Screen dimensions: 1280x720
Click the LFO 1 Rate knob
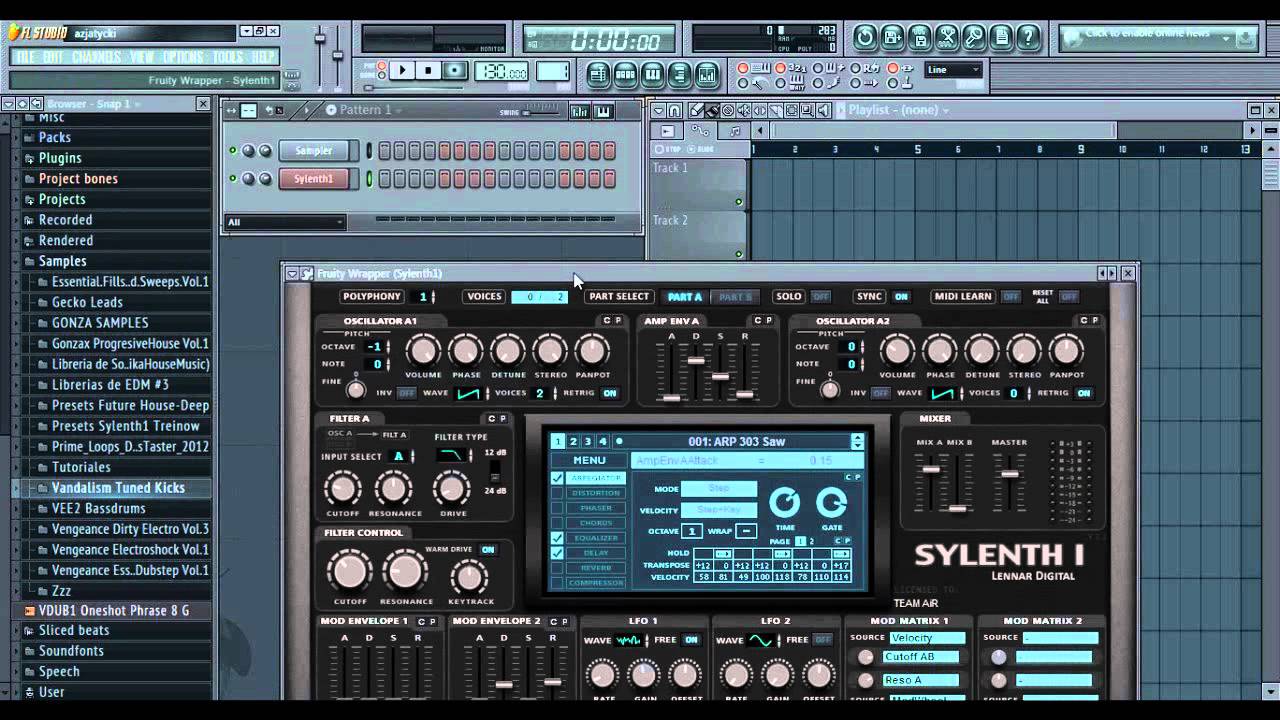pyautogui.click(x=602, y=674)
